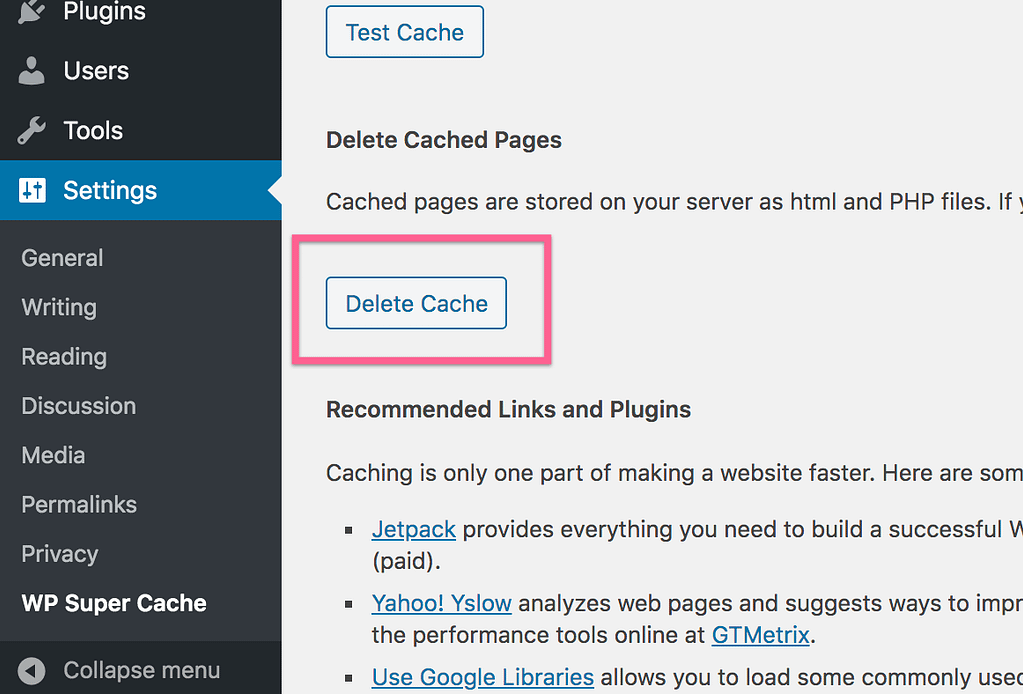The width and height of the screenshot is (1023, 694).
Task: Open the Jetpack link
Action: (x=413, y=529)
